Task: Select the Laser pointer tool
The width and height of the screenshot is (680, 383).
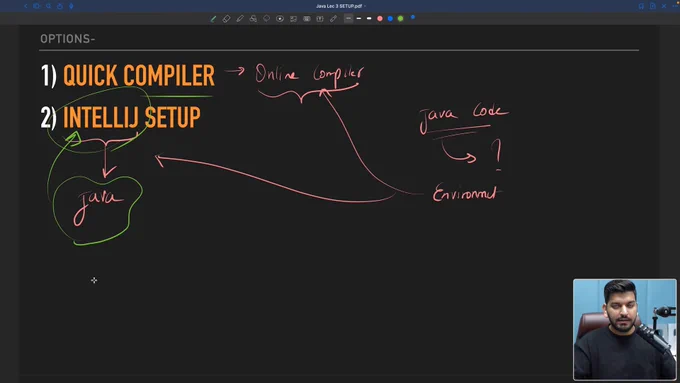Action: tap(333, 19)
